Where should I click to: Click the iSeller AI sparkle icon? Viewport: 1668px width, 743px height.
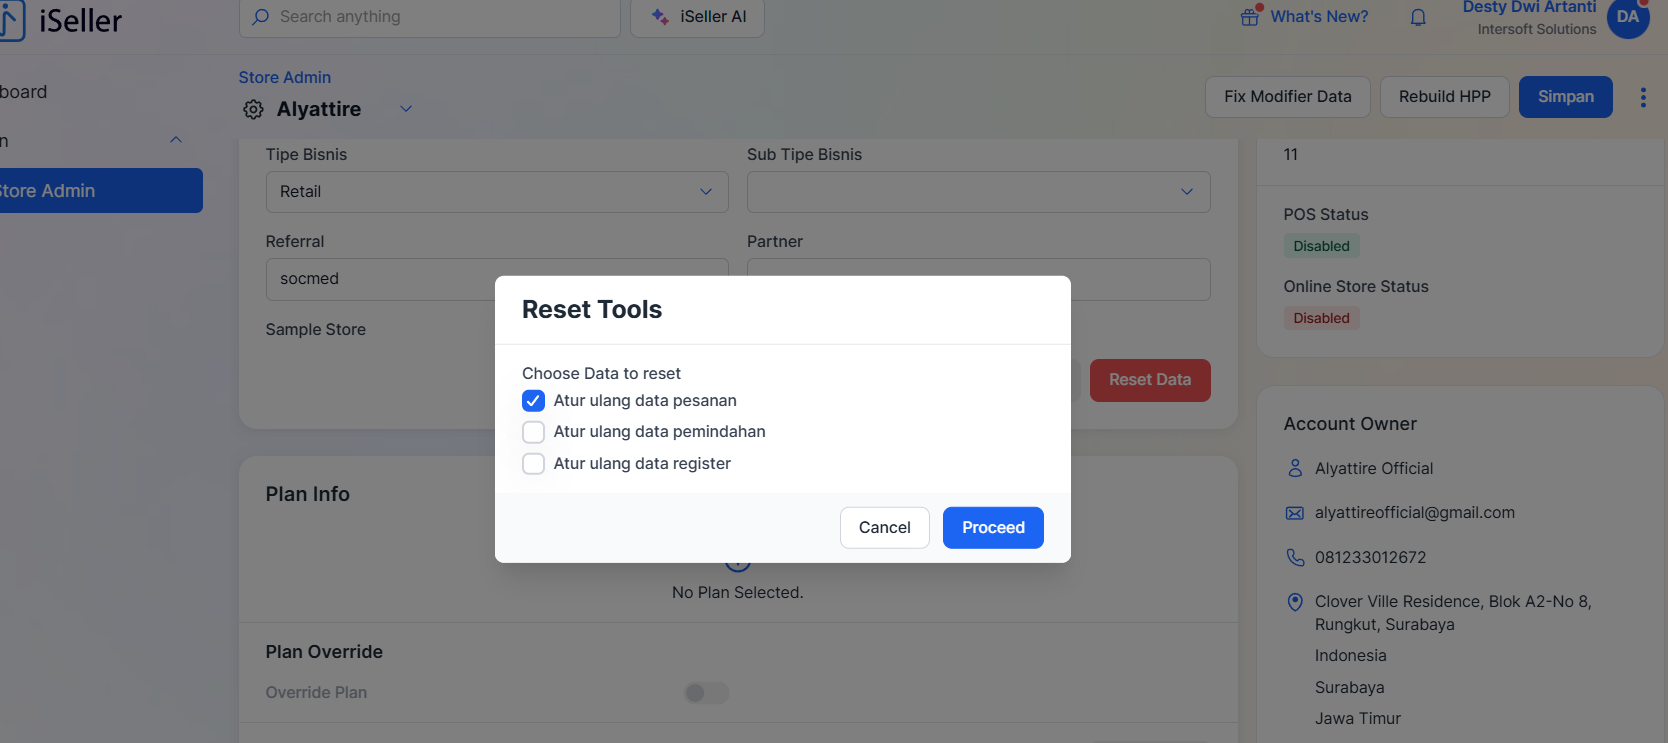660,16
